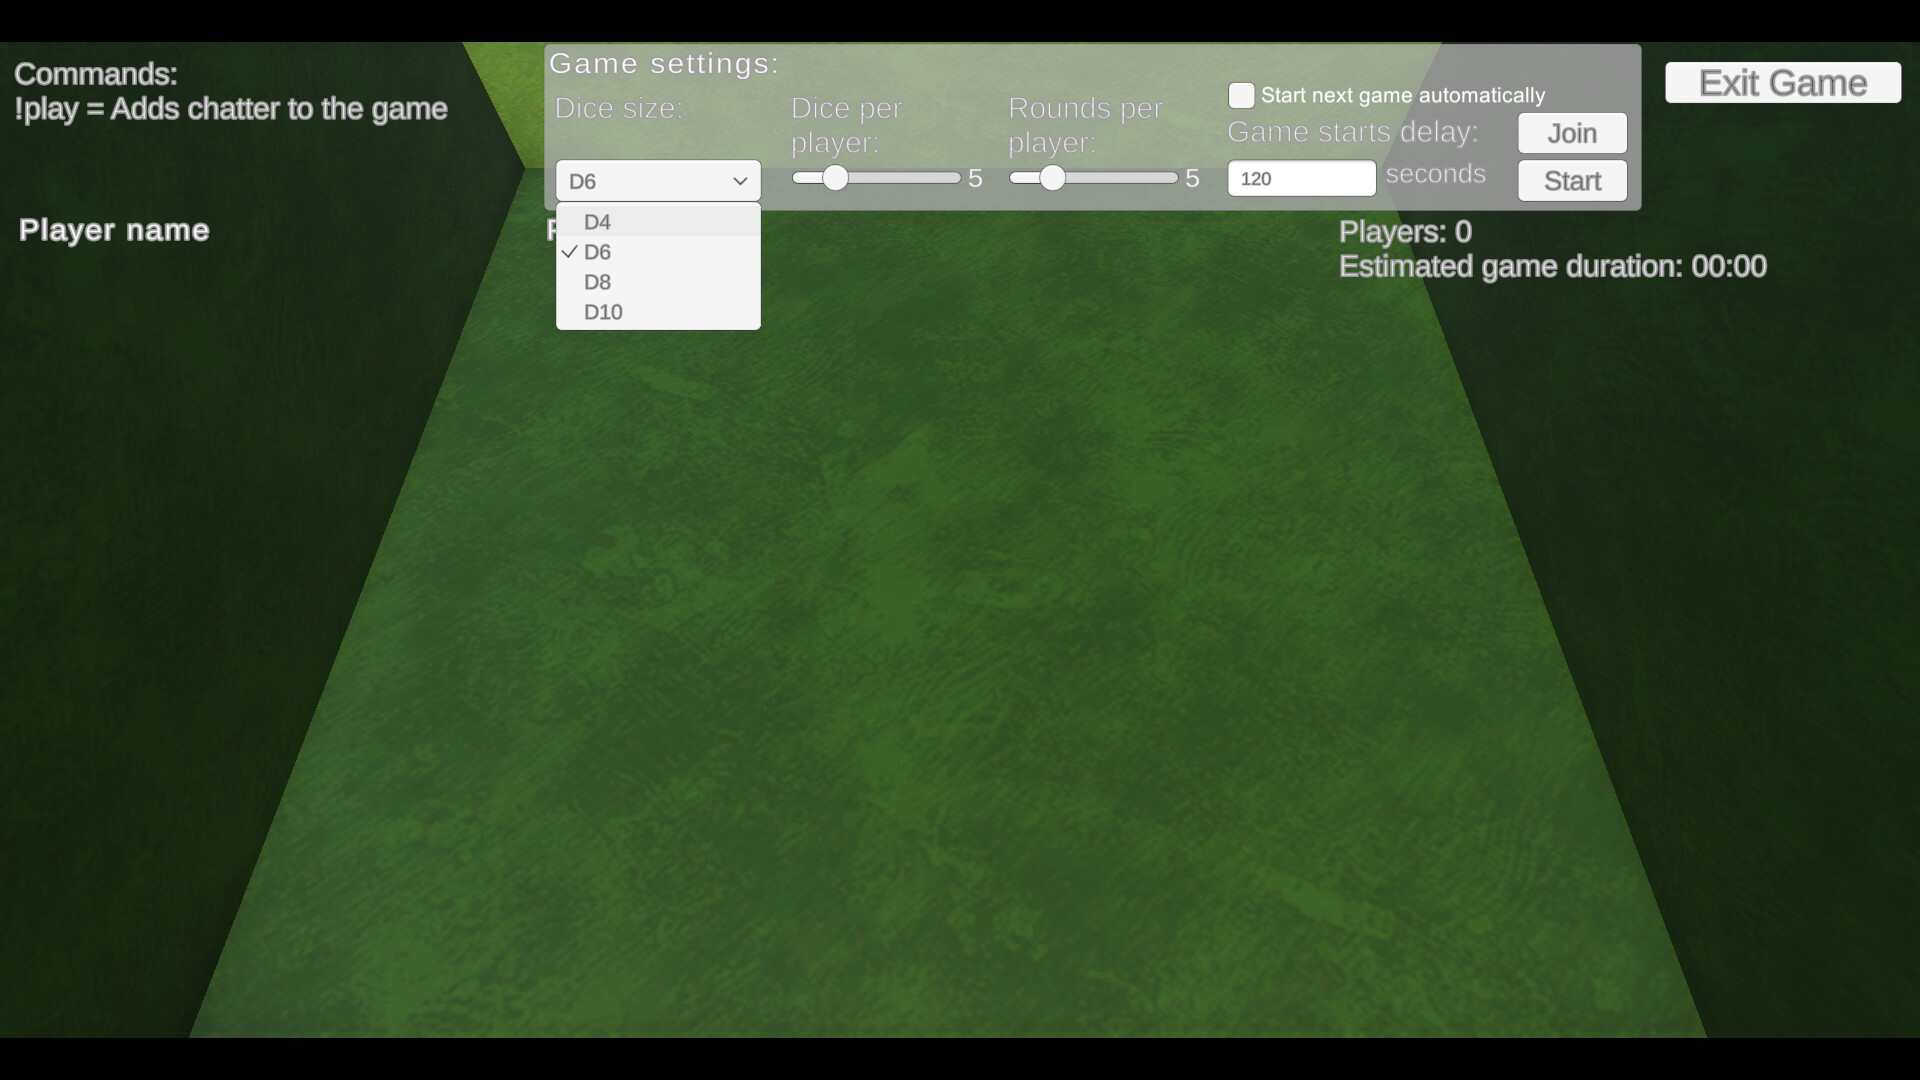Click Exit Game
Image resolution: width=1920 pixels, height=1080 pixels.
(x=1782, y=83)
